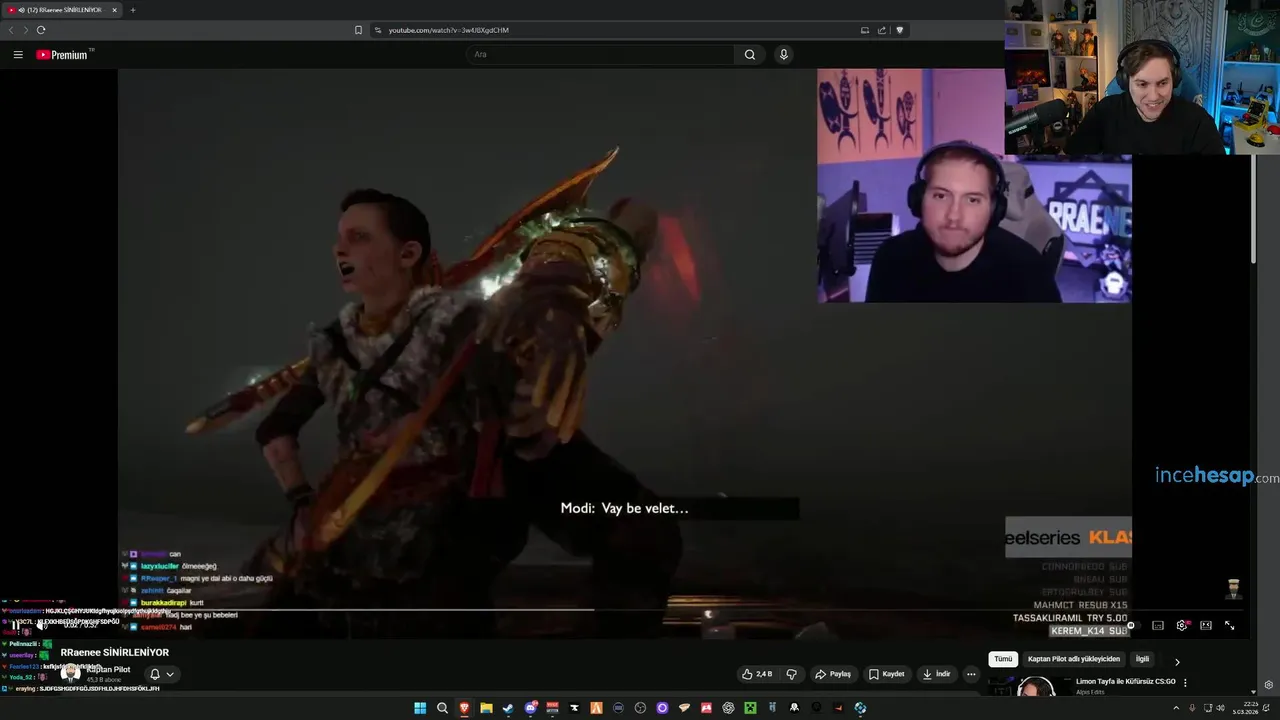
Task: Toggle subtitles in player controls
Action: [x=1158, y=625]
